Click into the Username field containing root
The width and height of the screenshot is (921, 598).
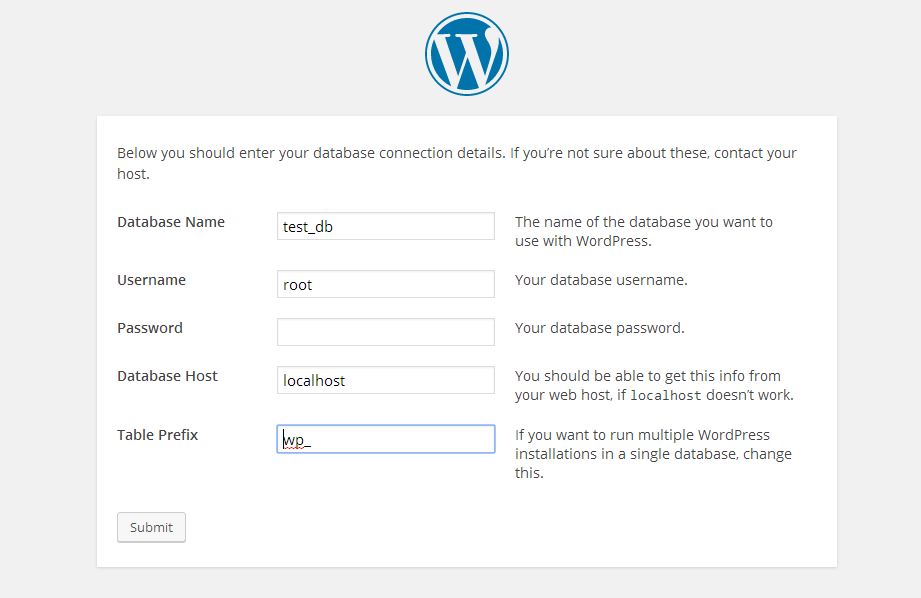[385, 284]
